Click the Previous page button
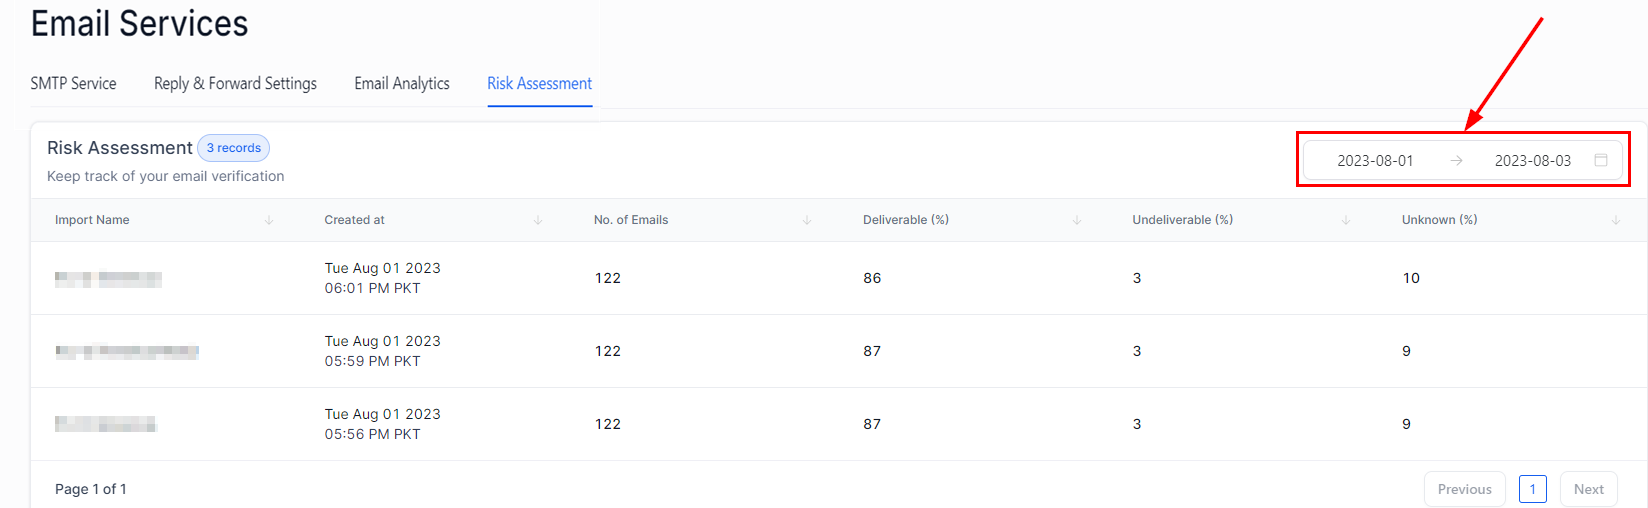Viewport: 1648px width, 508px height. pyautogui.click(x=1464, y=489)
